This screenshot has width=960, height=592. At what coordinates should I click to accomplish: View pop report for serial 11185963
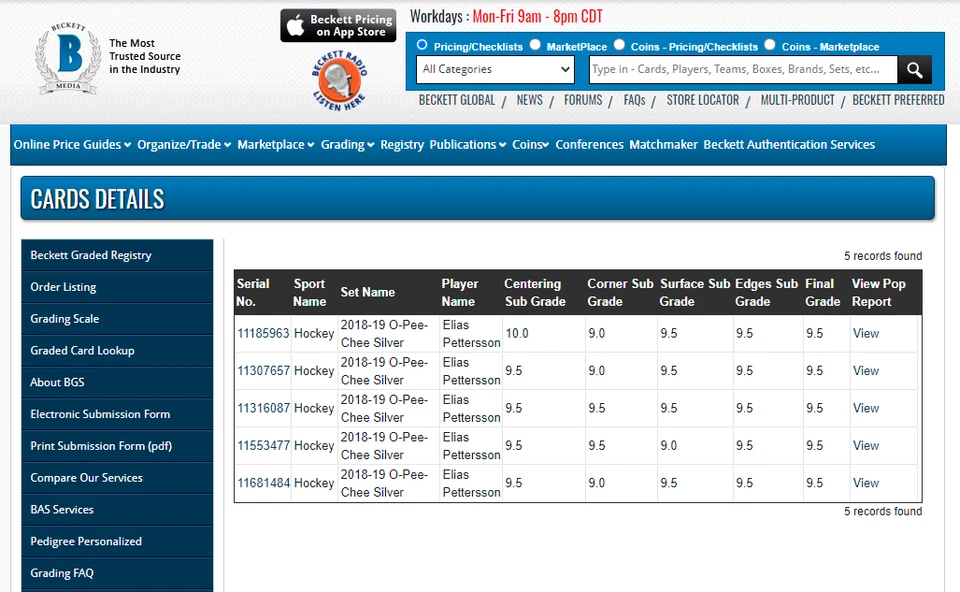[x=866, y=334]
